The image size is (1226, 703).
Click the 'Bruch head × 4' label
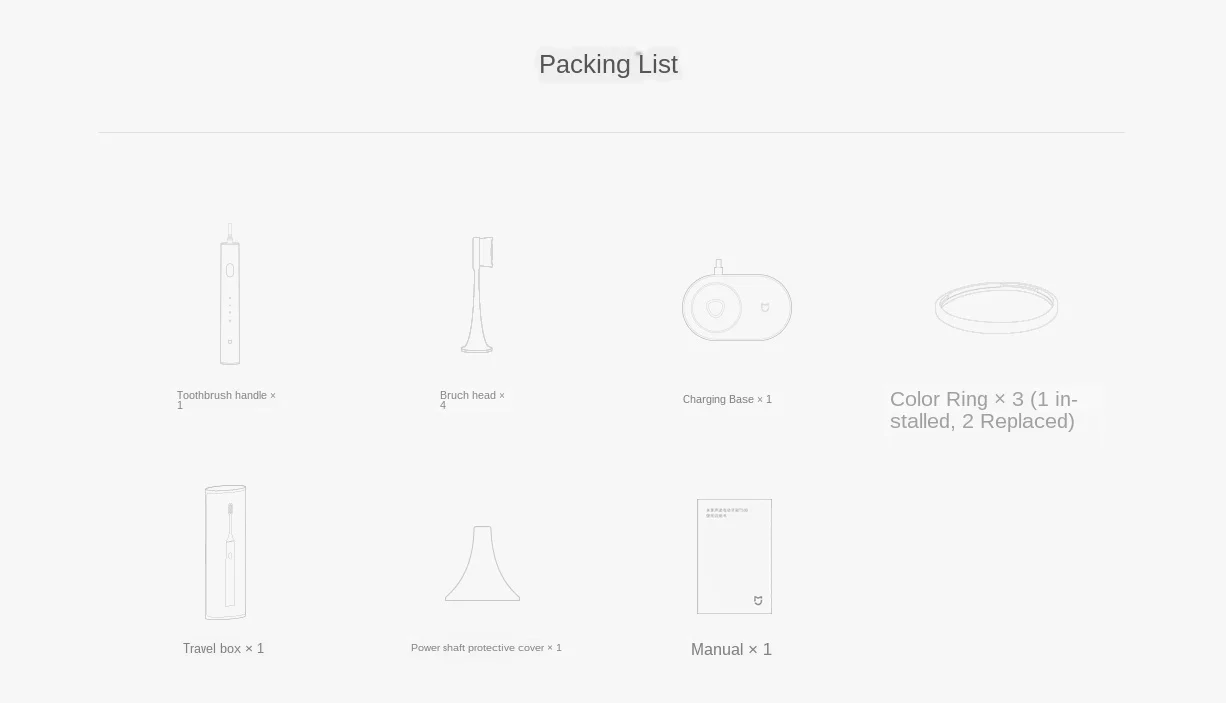(472, 400)
